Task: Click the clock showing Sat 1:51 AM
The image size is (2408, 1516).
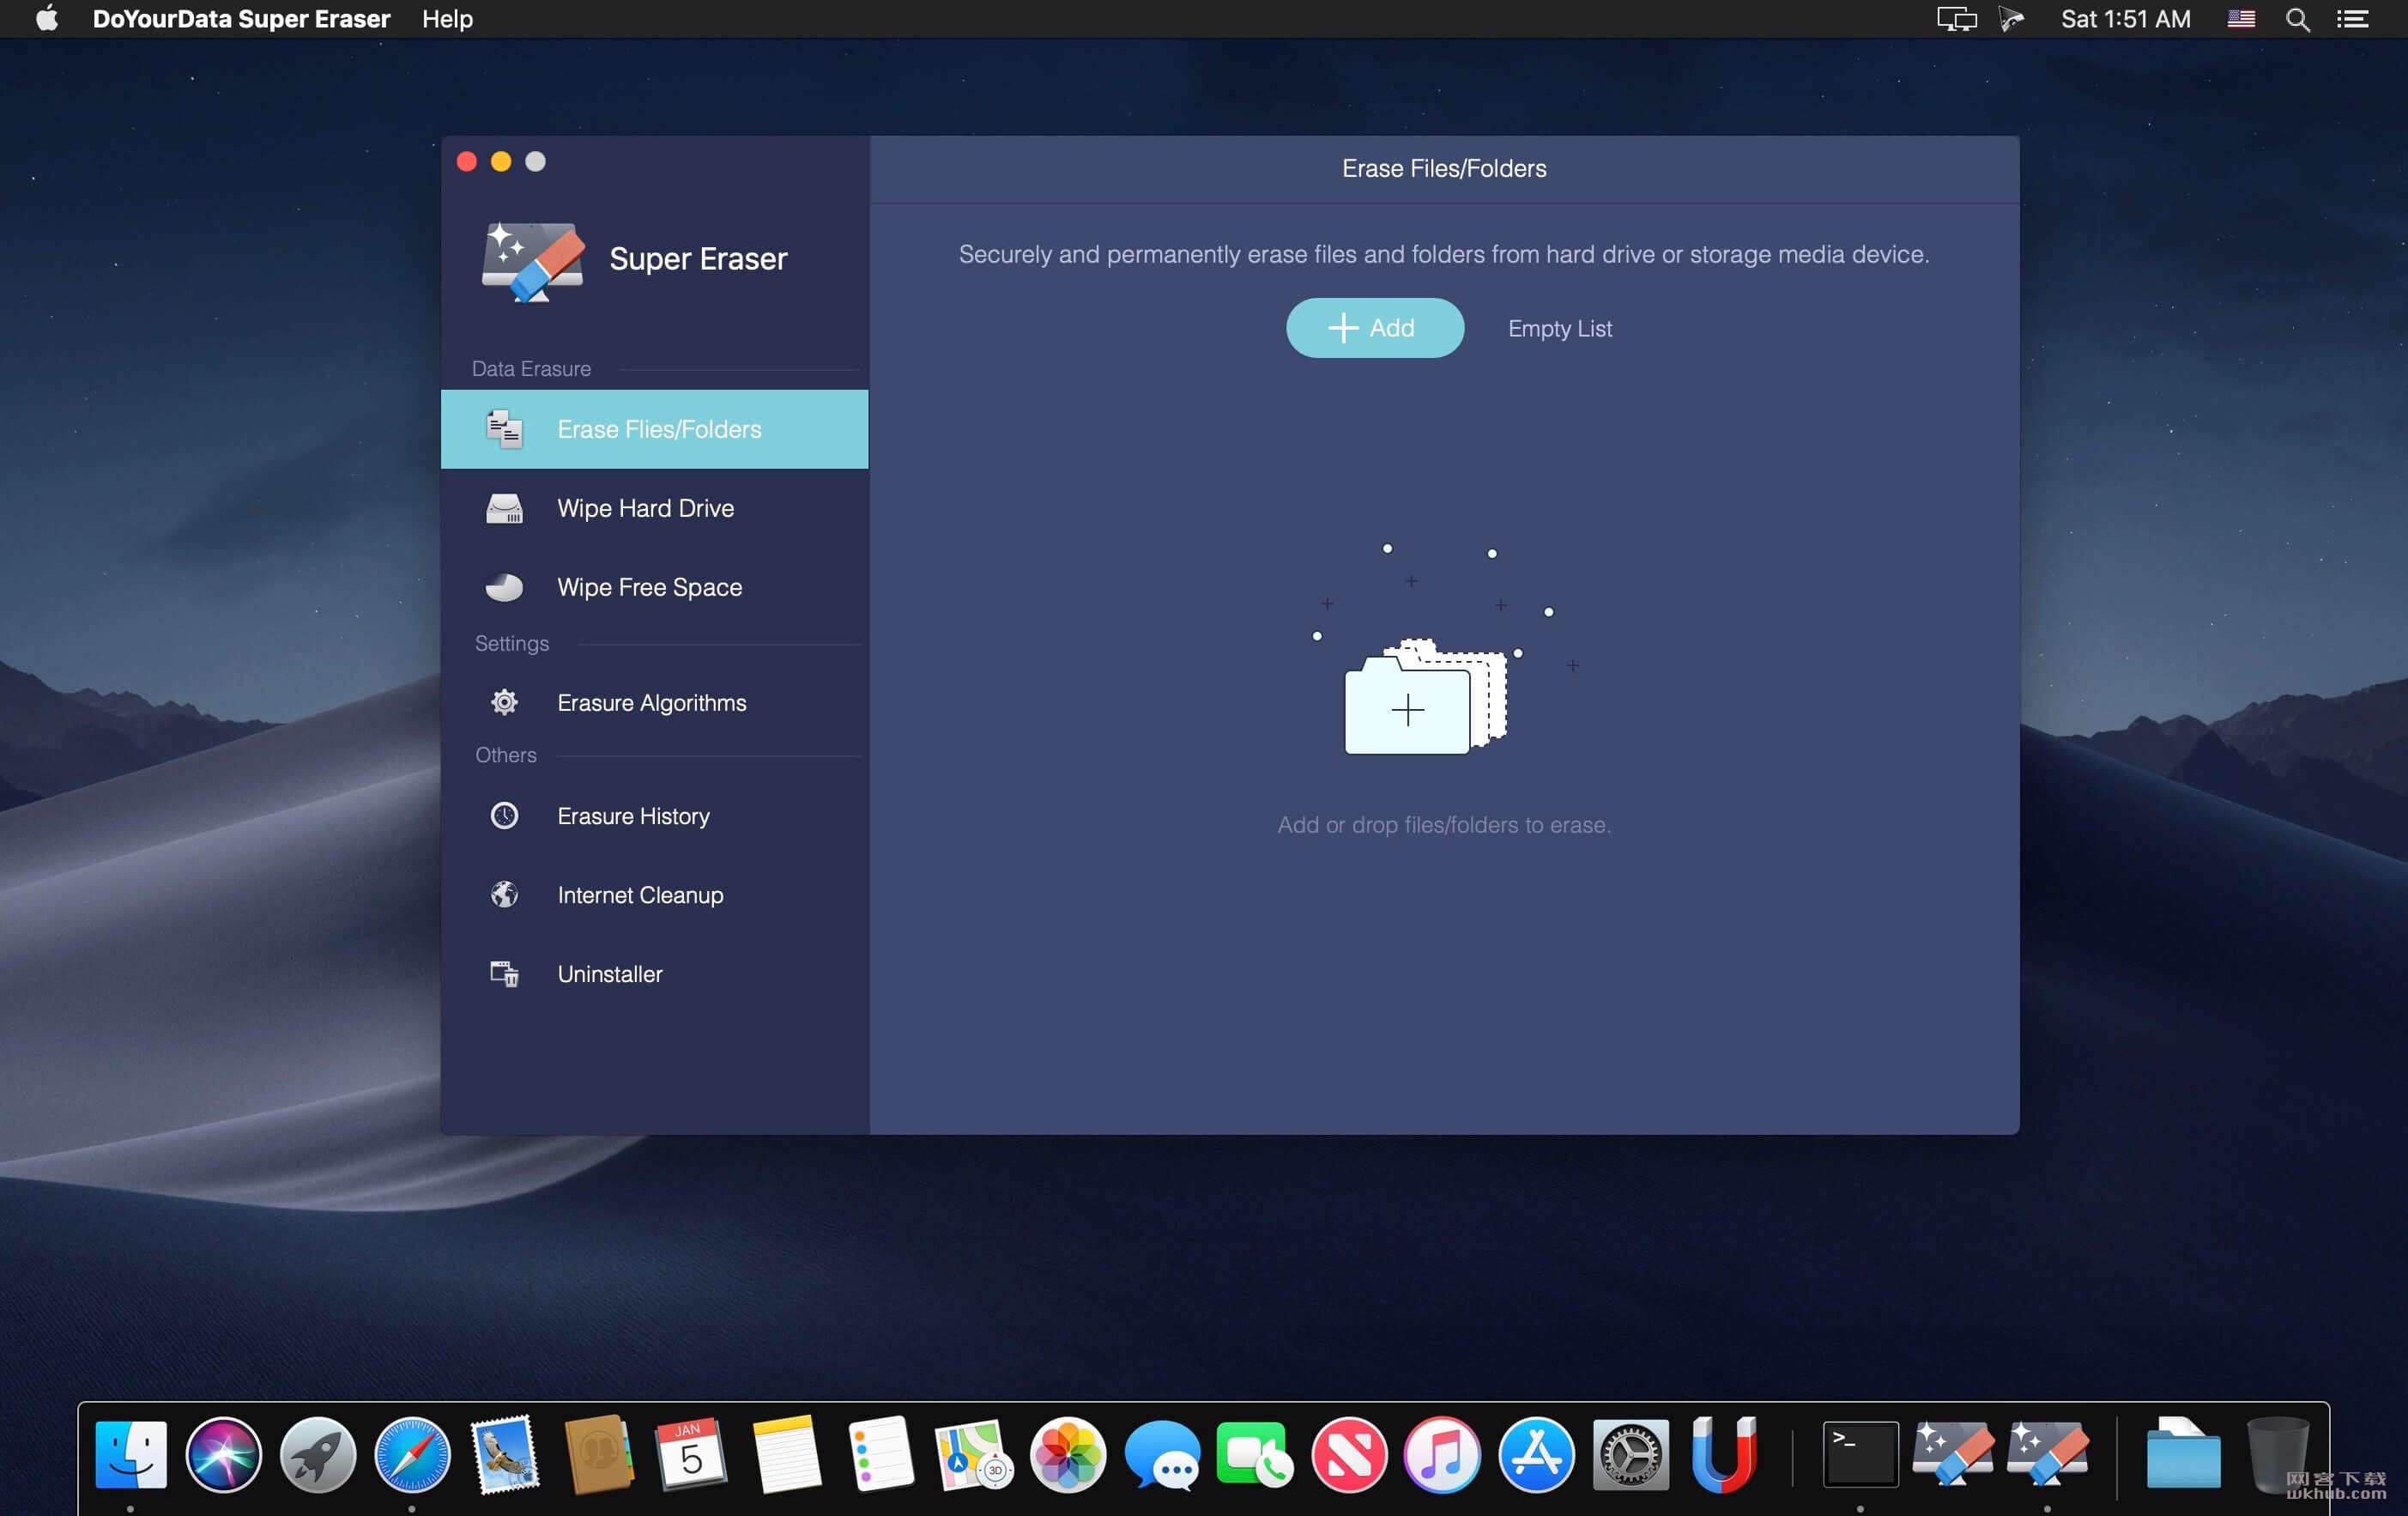Action: 2125,19
